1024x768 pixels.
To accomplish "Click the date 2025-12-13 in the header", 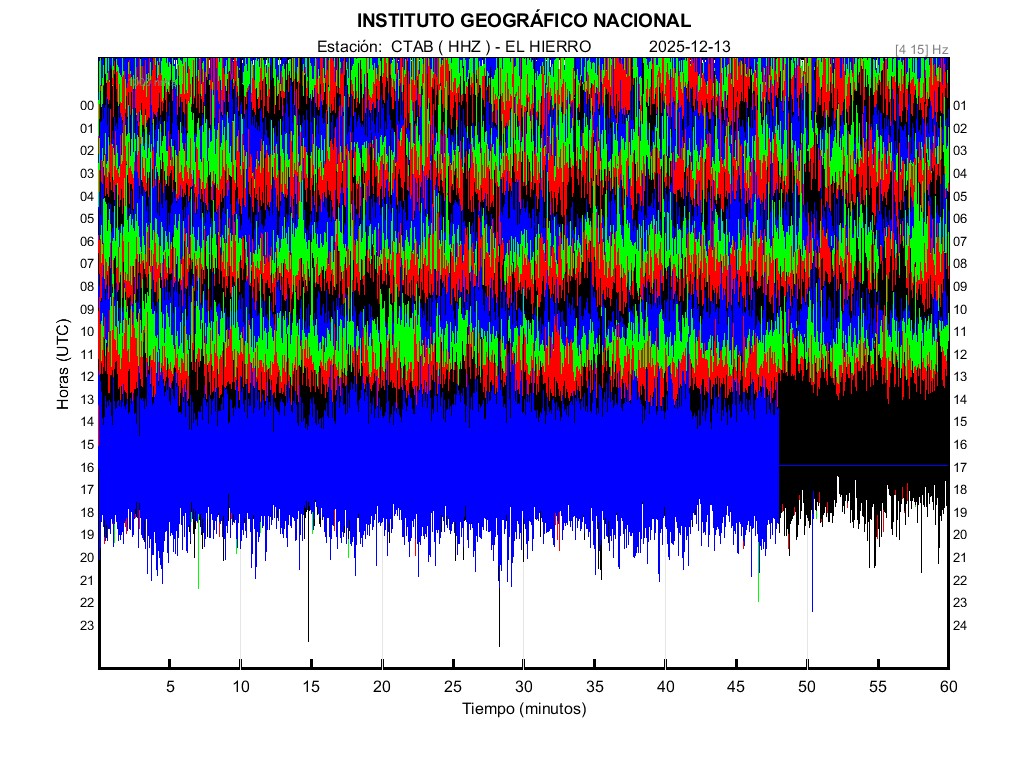I will pyautogui.click(x=690, y=47).
